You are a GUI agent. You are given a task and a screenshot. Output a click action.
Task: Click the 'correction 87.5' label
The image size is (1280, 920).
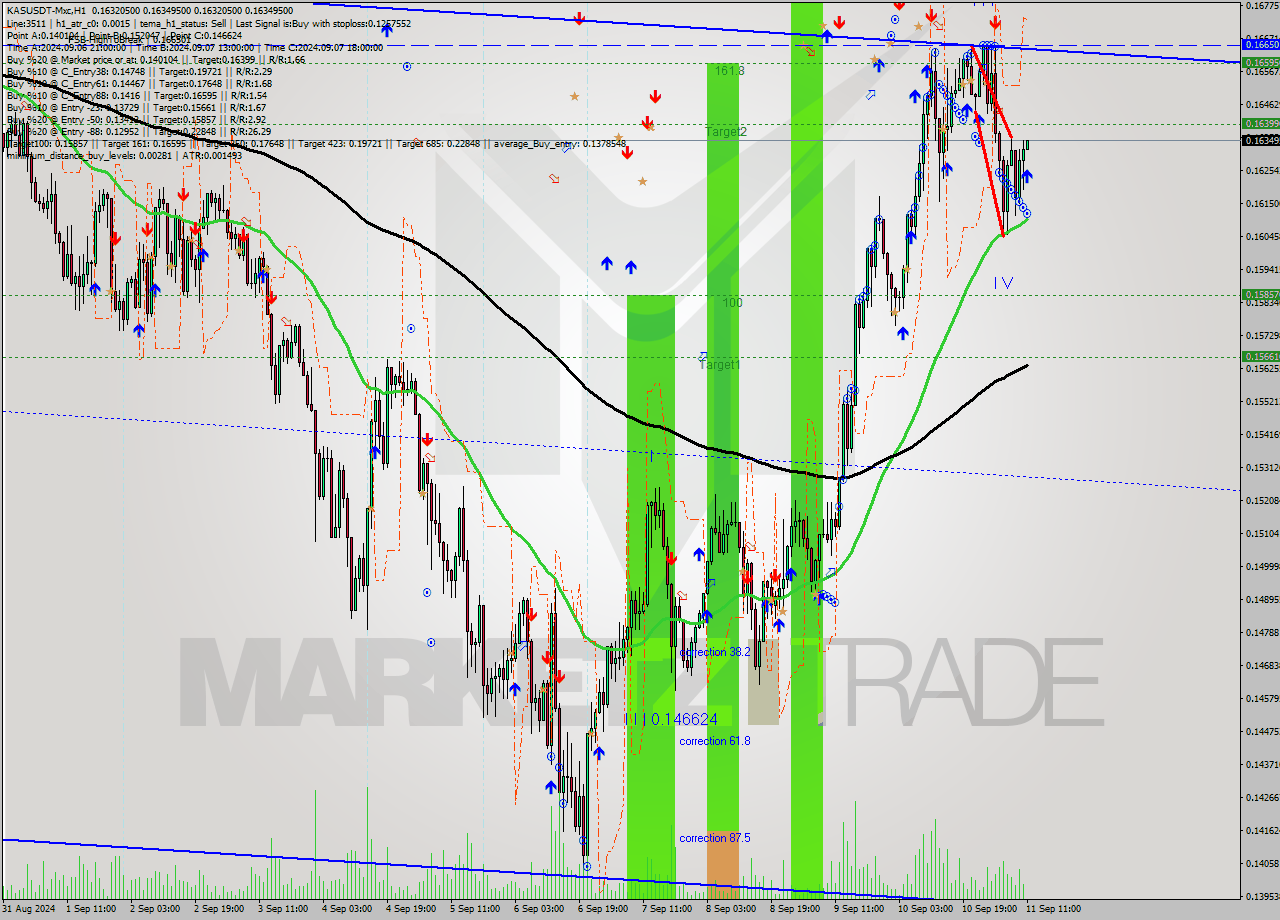[714, 838]
